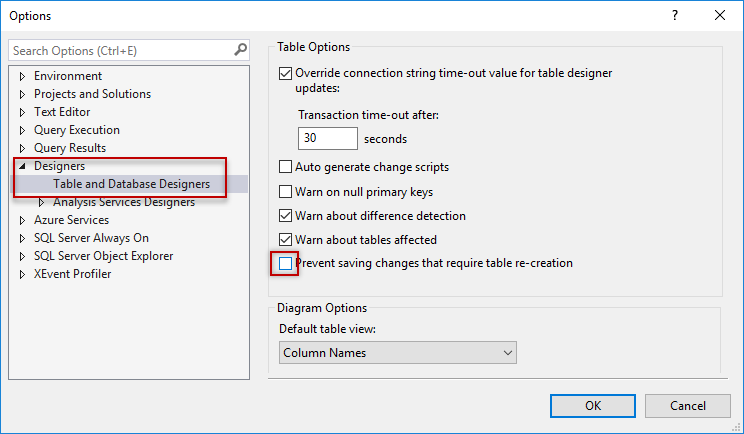Select the Text Editor category
The height and width of the screenshot is (434, 744).
click(x=62, y=112)
